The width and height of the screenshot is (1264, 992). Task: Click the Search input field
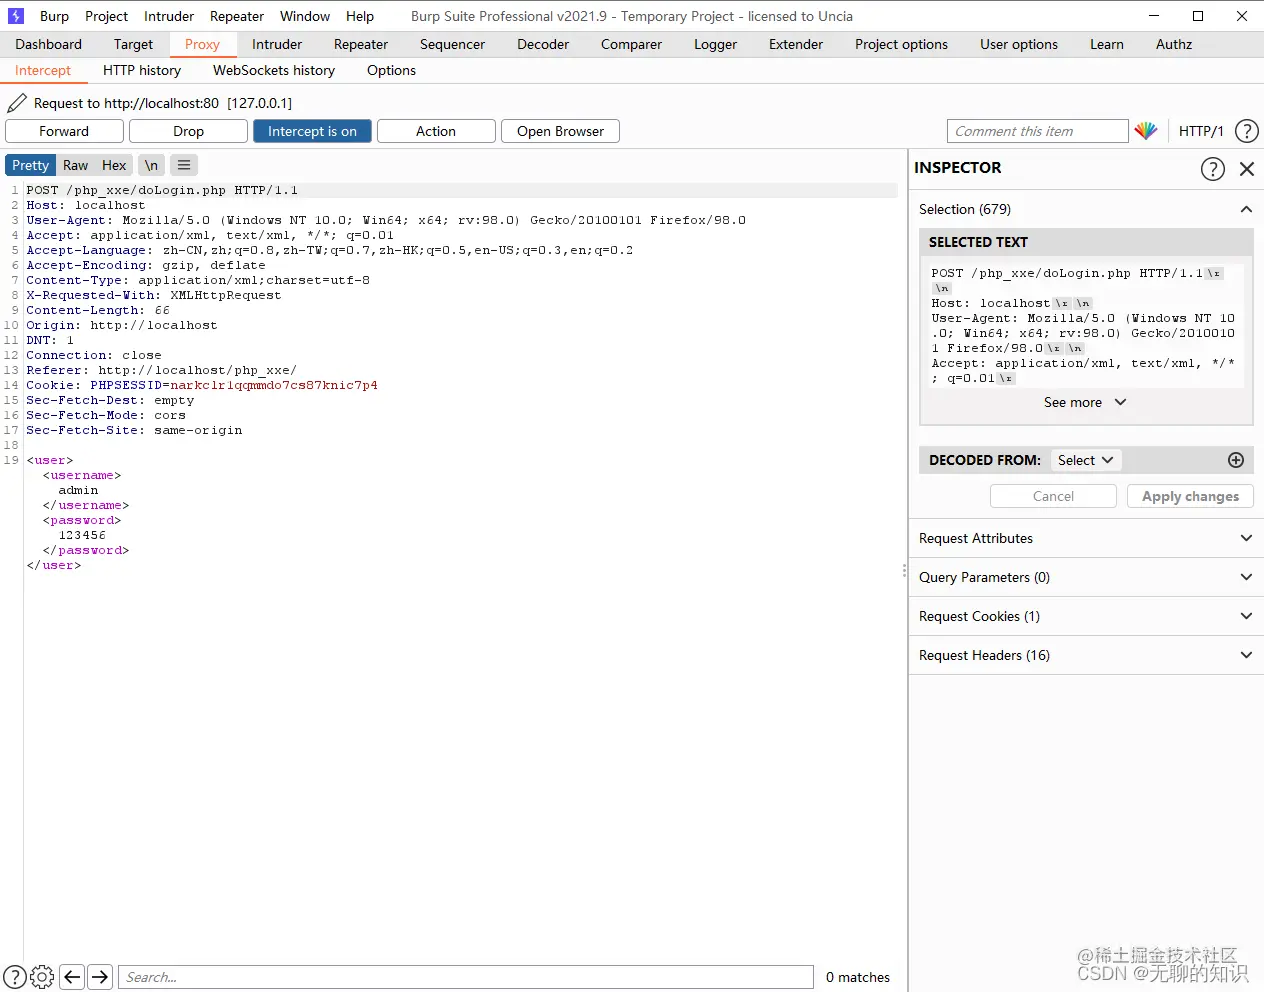(466, 977)
